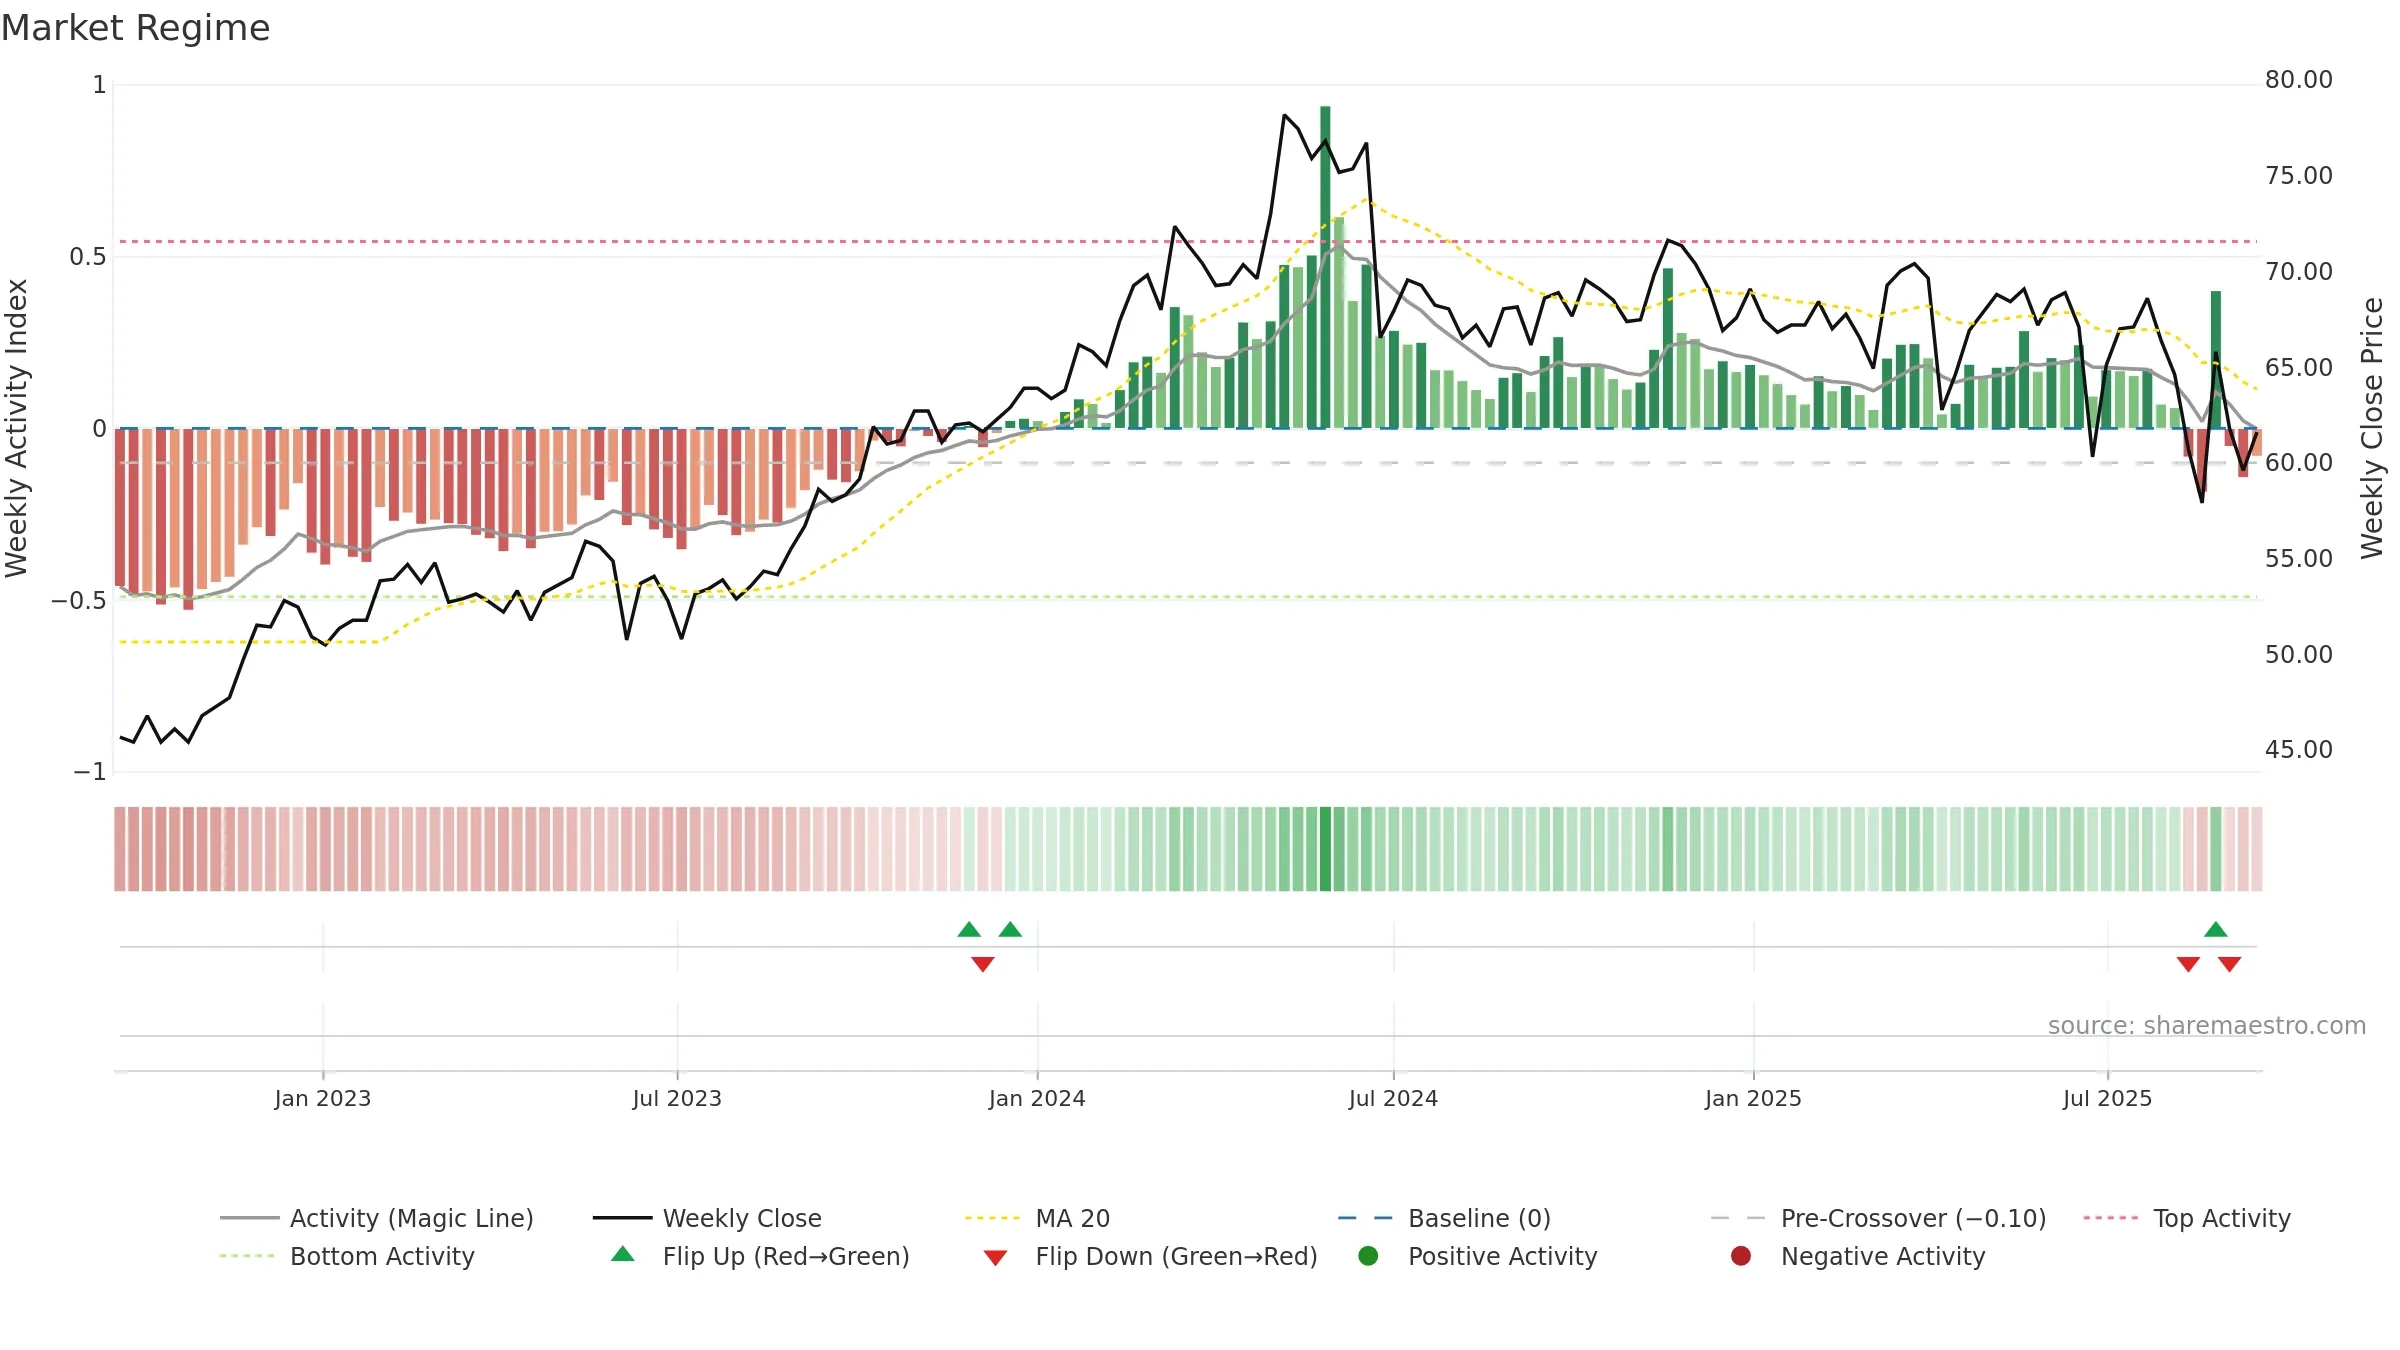Click the red Flip Down triangle in the legend
This screenshot has height=1350, width=2400.
pos(995,1258)
